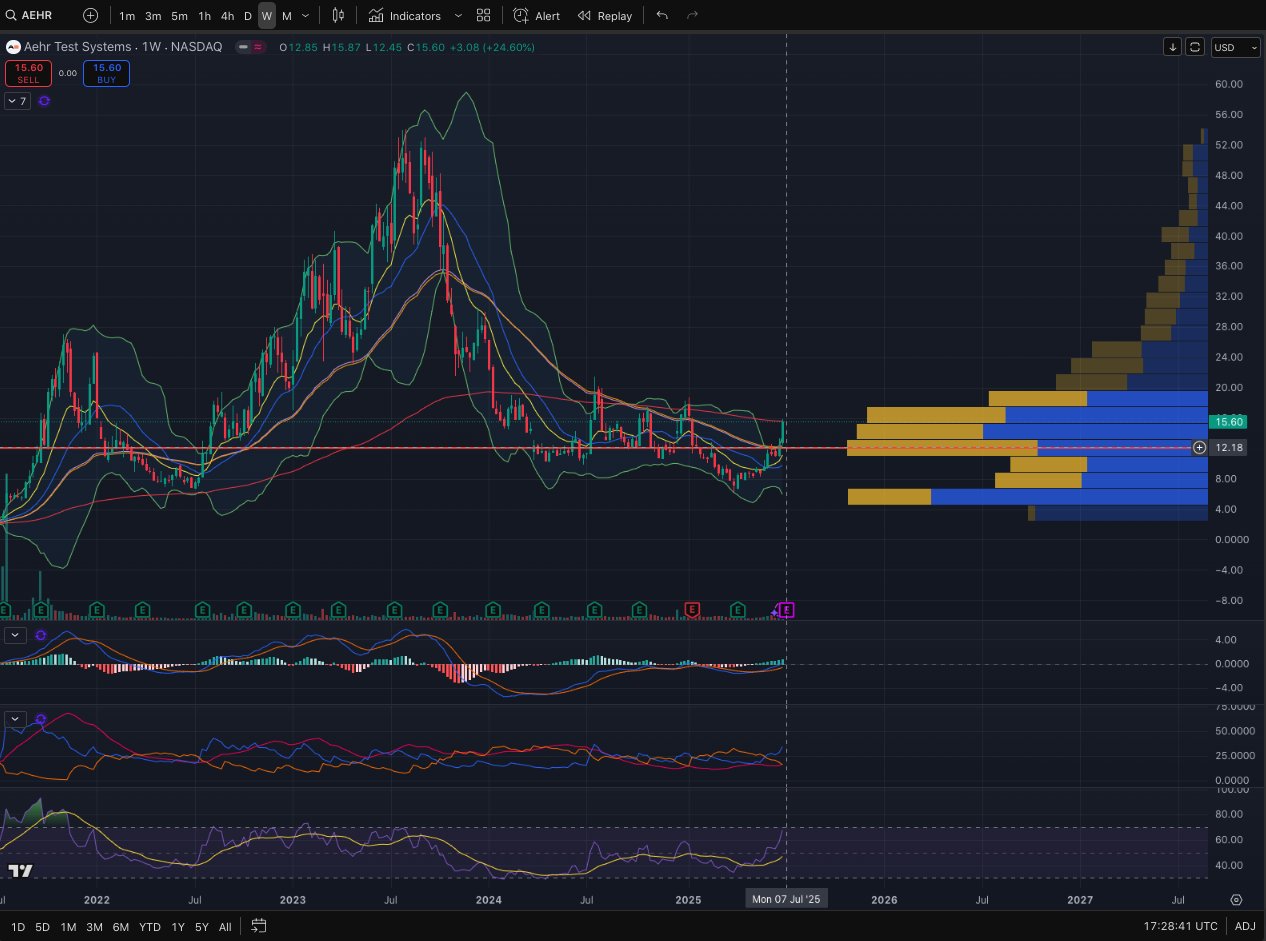Screen dimensions: 1266x941
Task: Toggle the ADJ adjusted data button
Action: point(1245,927)
